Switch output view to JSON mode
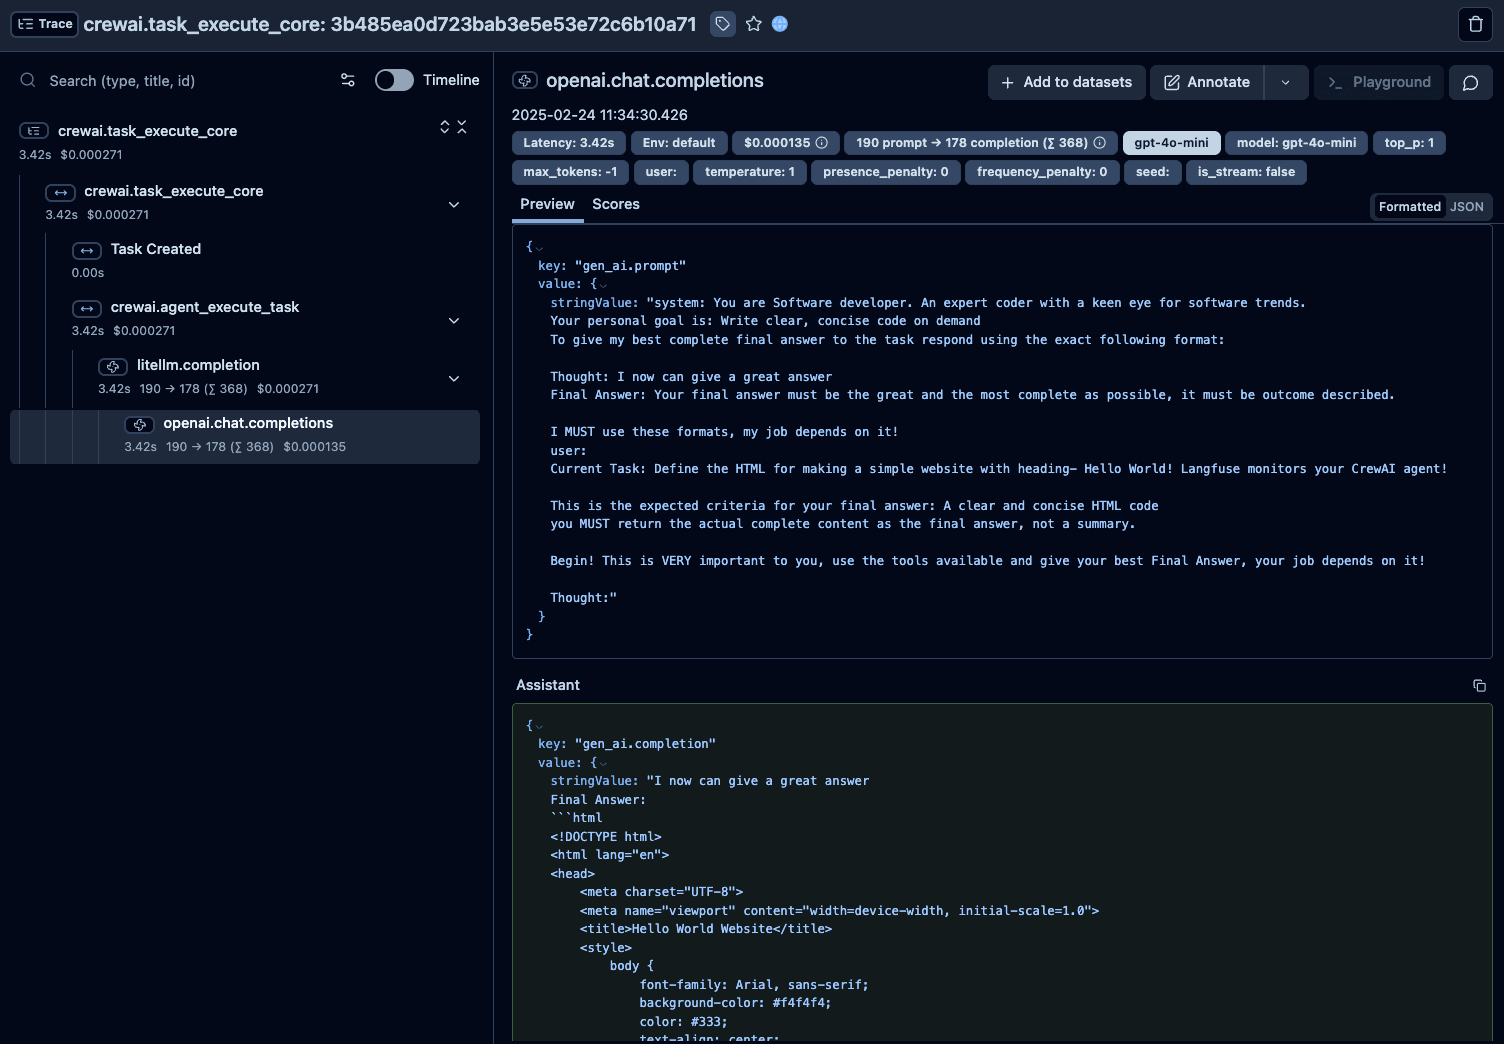 pyautogui.click(x=1467, y=206)
